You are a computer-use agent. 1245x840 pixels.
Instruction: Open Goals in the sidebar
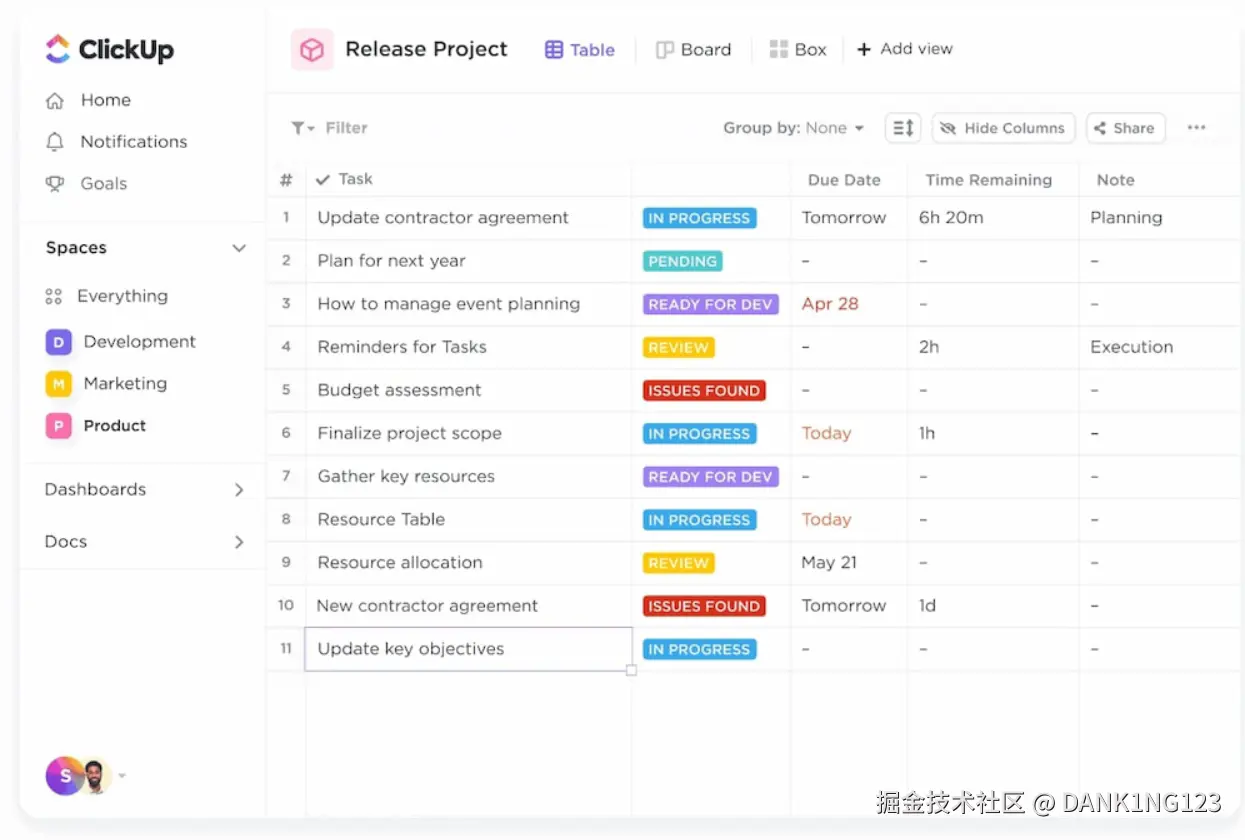(86, 184)
